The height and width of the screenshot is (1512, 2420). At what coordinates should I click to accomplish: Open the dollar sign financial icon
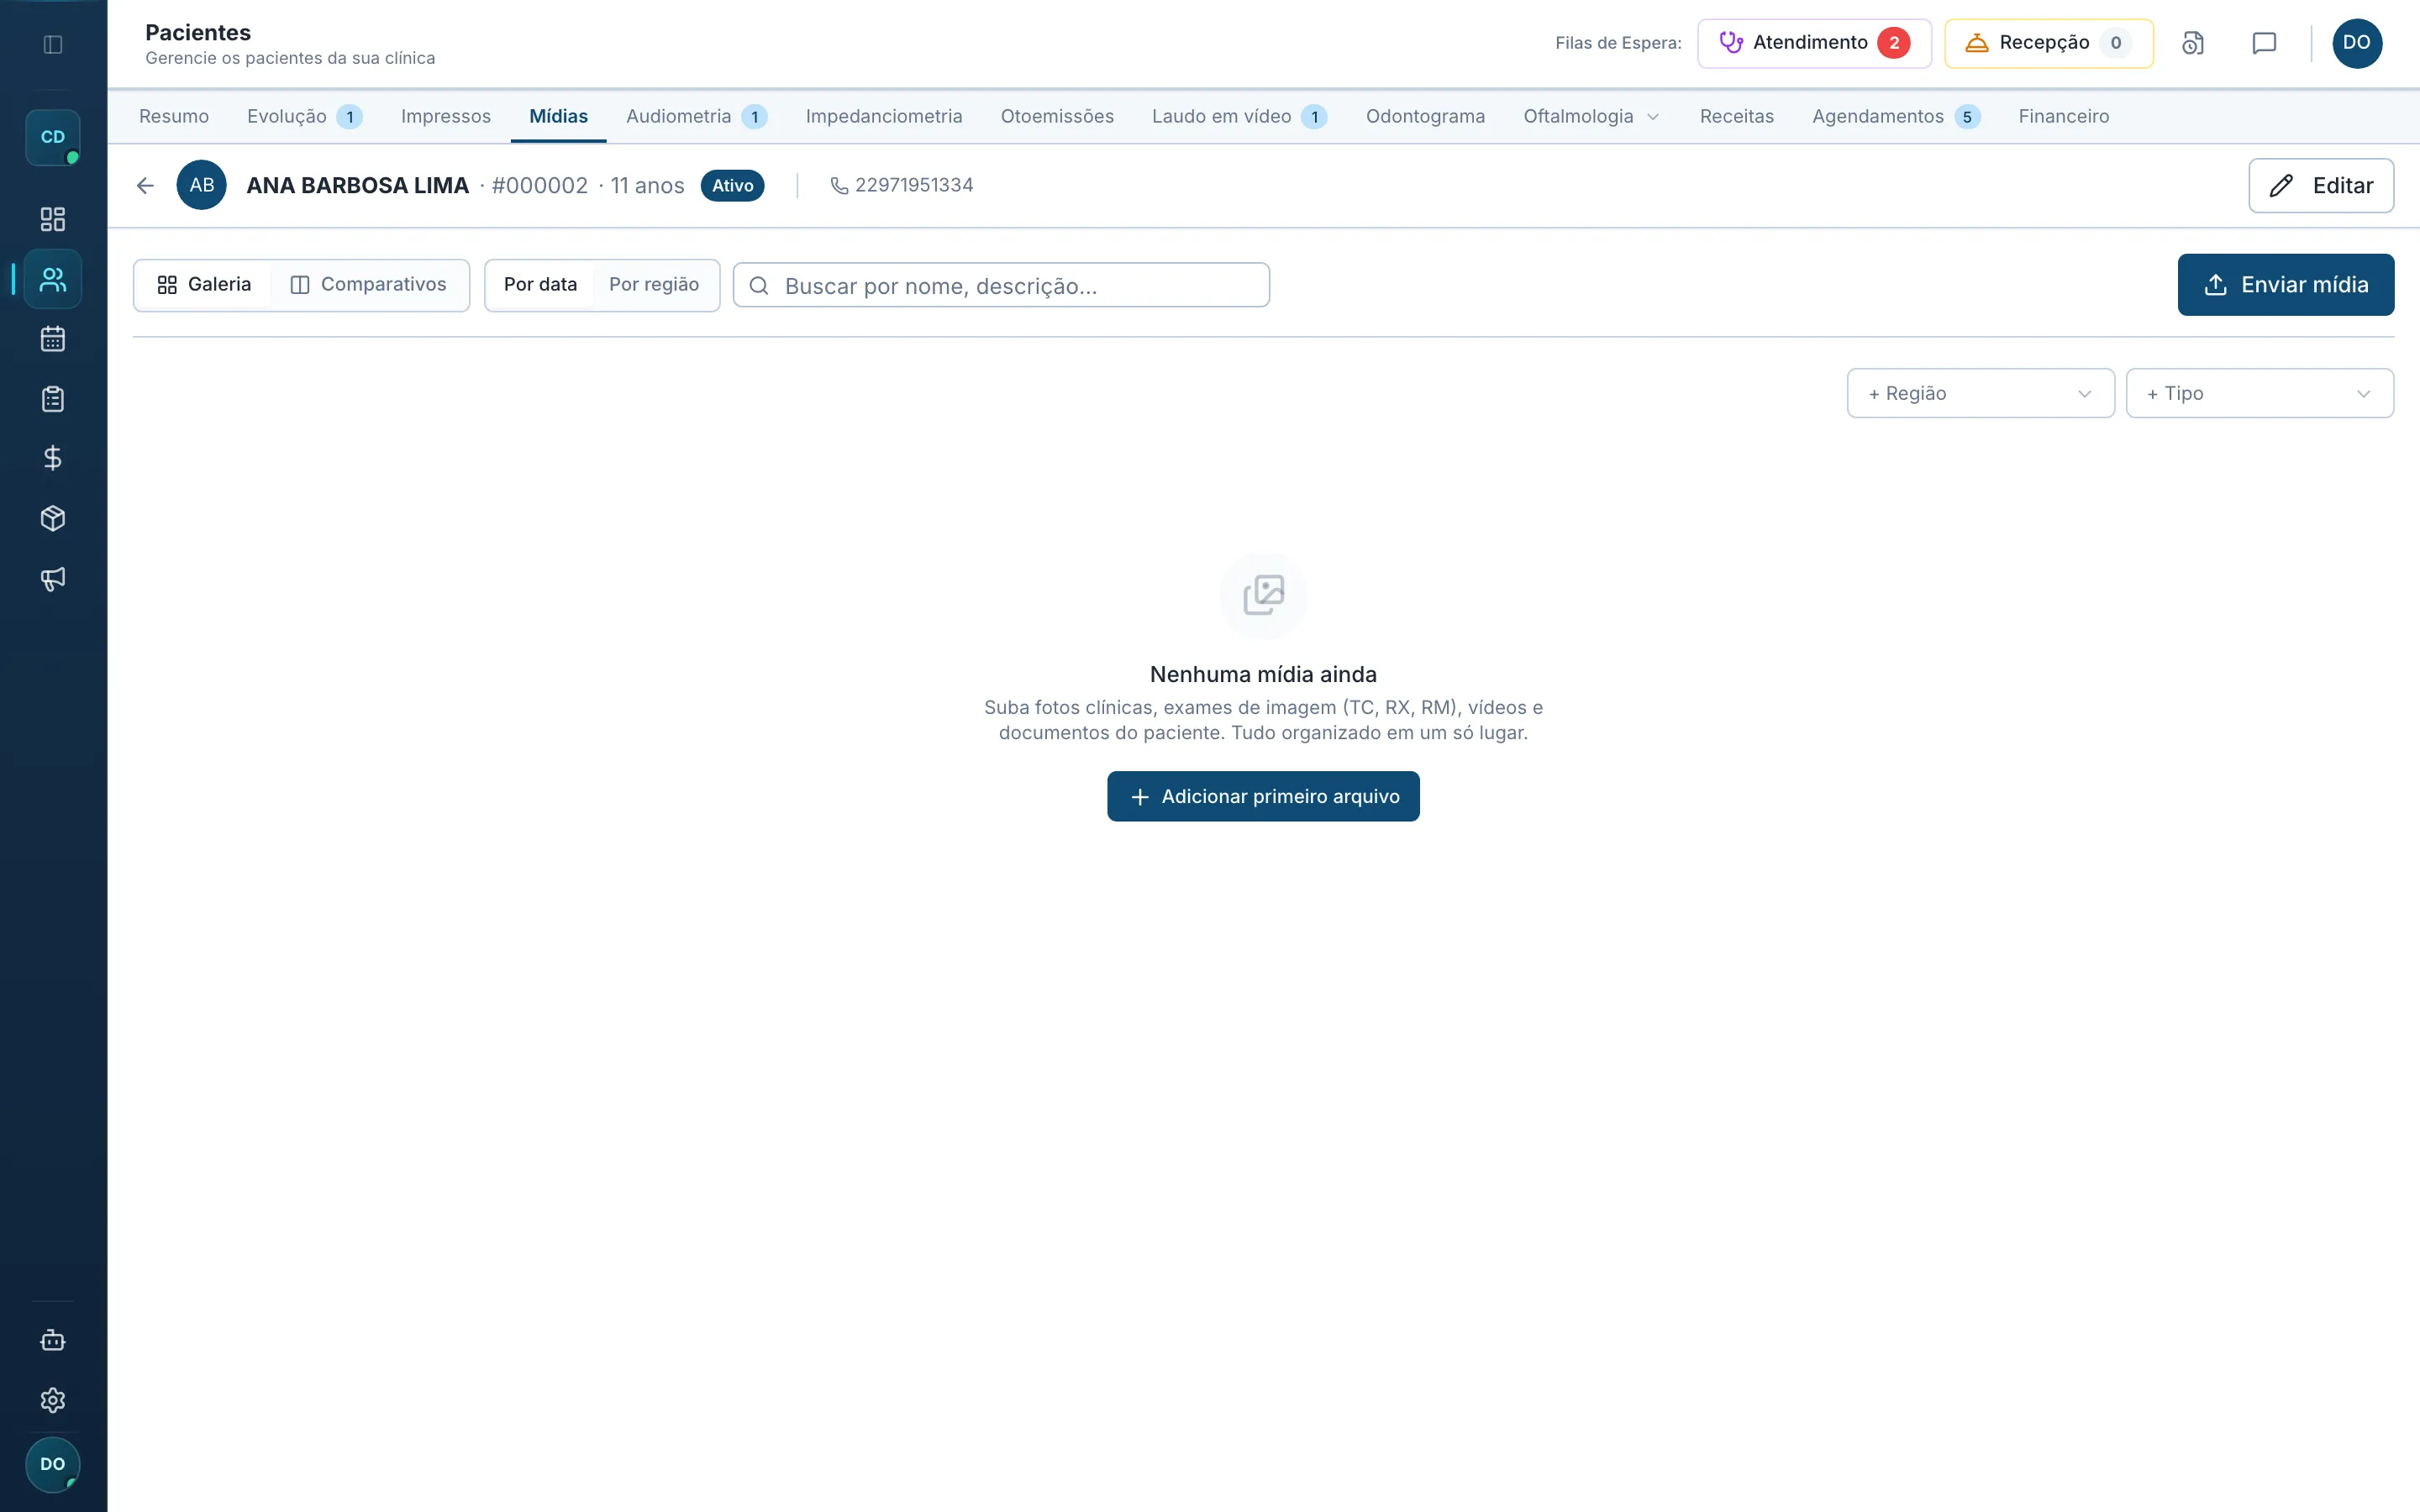(53, 458)
